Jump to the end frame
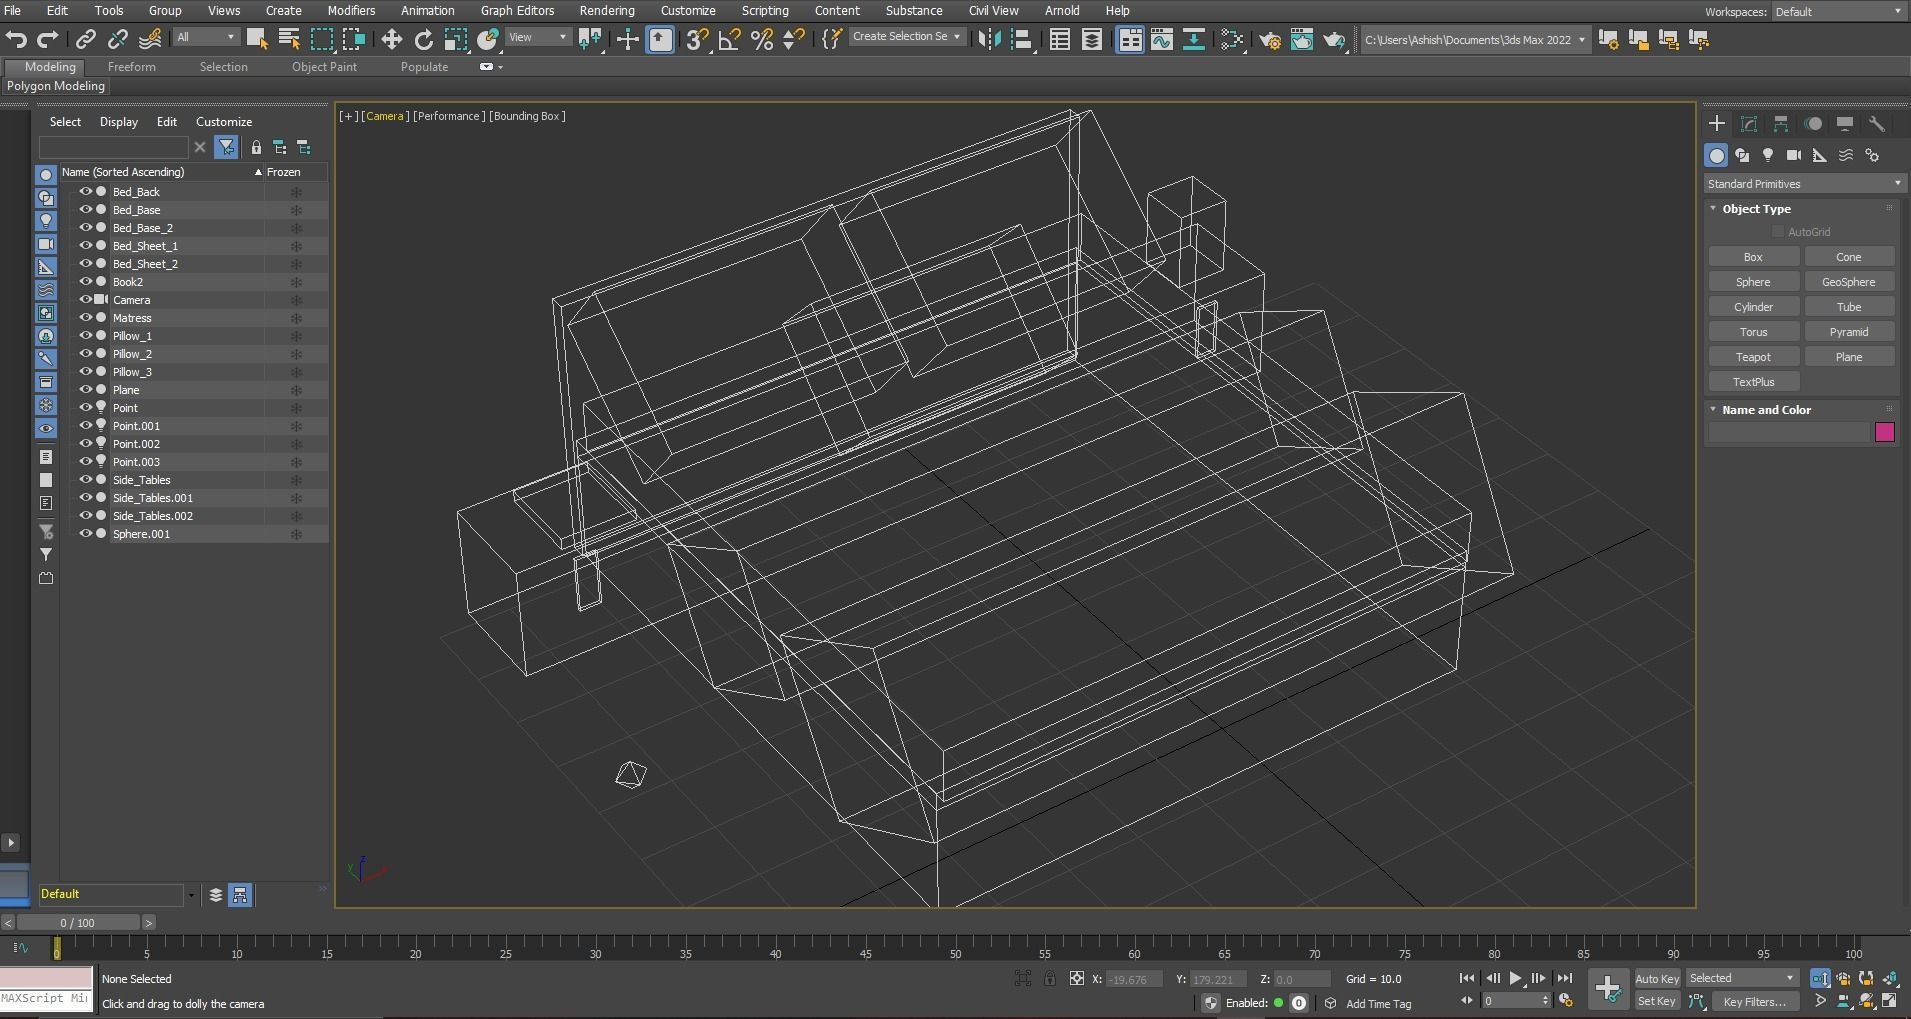Image resolution: width=1911 pixels, height=1019 pixels. 1564,978
